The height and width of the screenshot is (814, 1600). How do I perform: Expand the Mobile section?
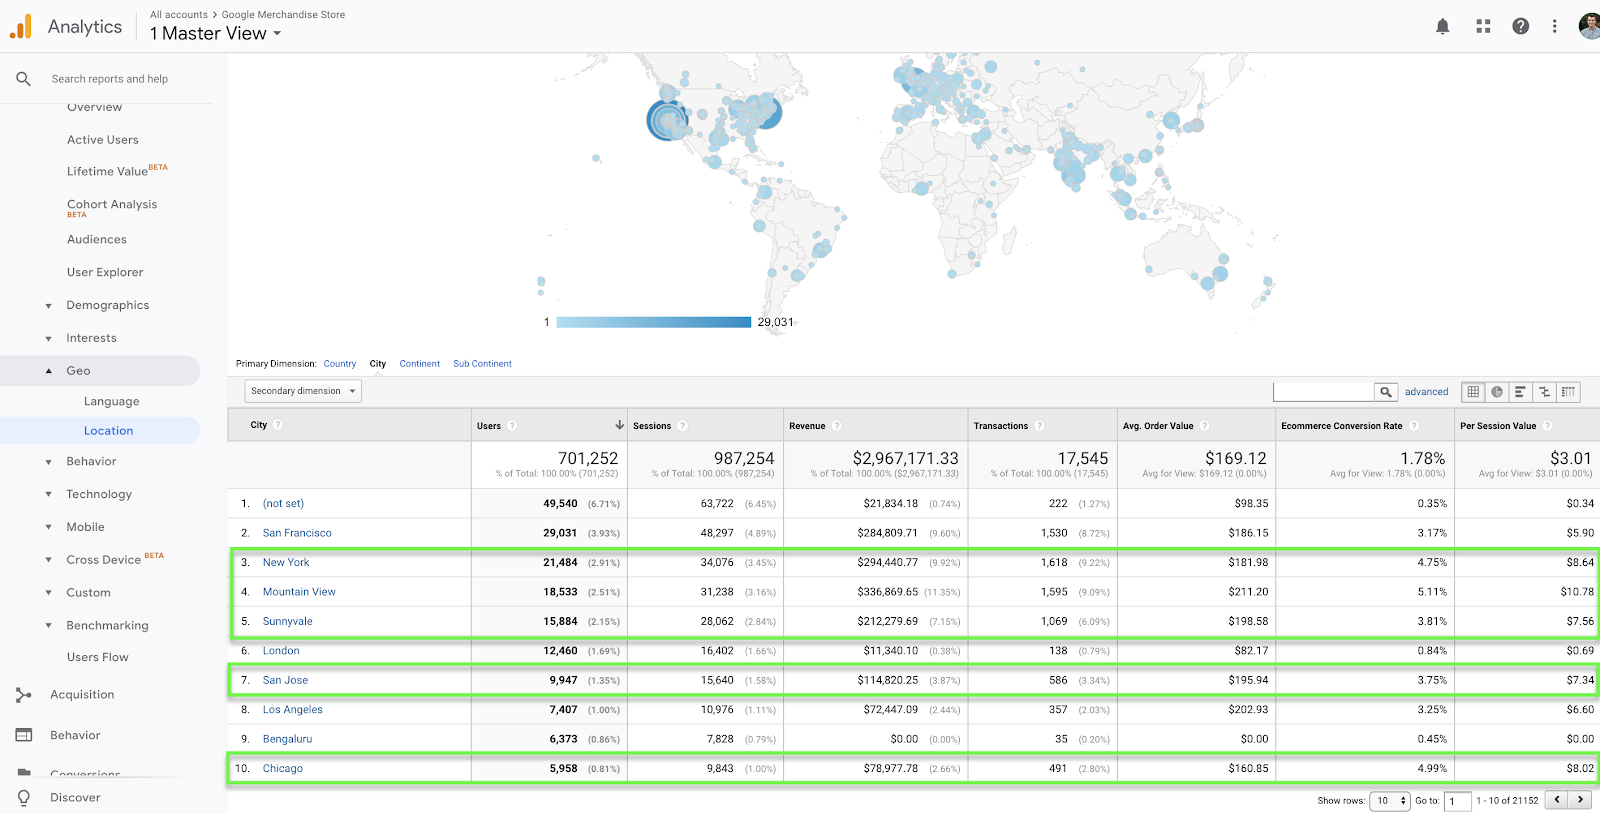[48, 527]
